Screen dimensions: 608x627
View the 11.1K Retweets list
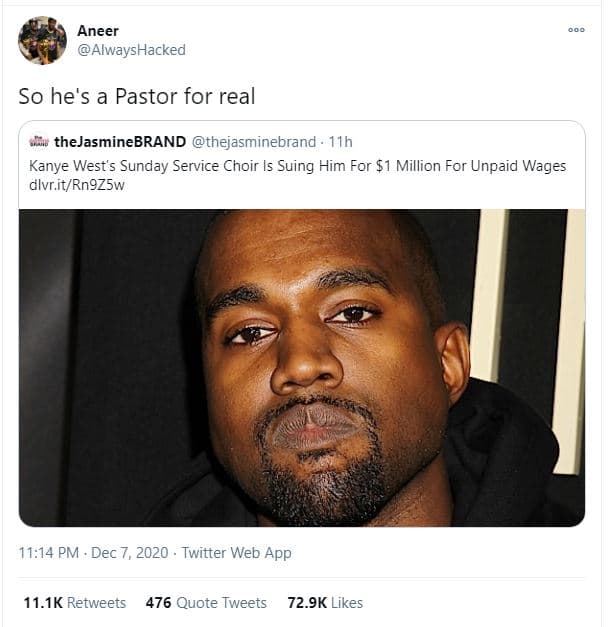click(x=75, y=603)
